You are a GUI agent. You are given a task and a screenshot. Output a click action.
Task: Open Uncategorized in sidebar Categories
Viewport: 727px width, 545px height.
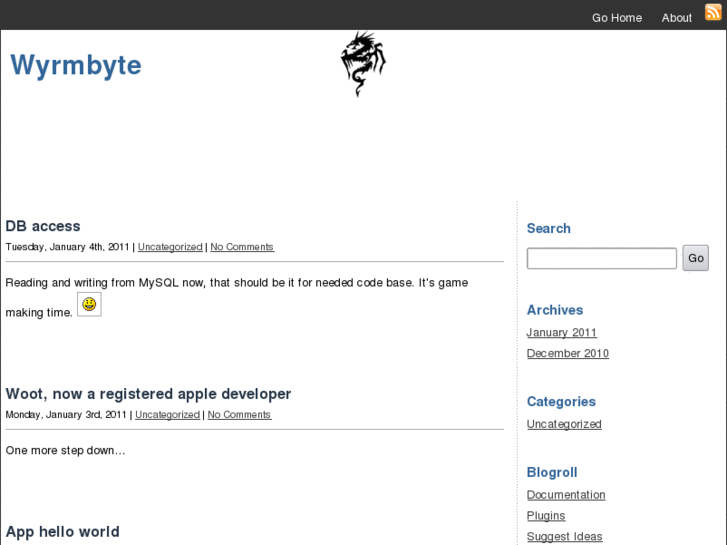[564, 424]
